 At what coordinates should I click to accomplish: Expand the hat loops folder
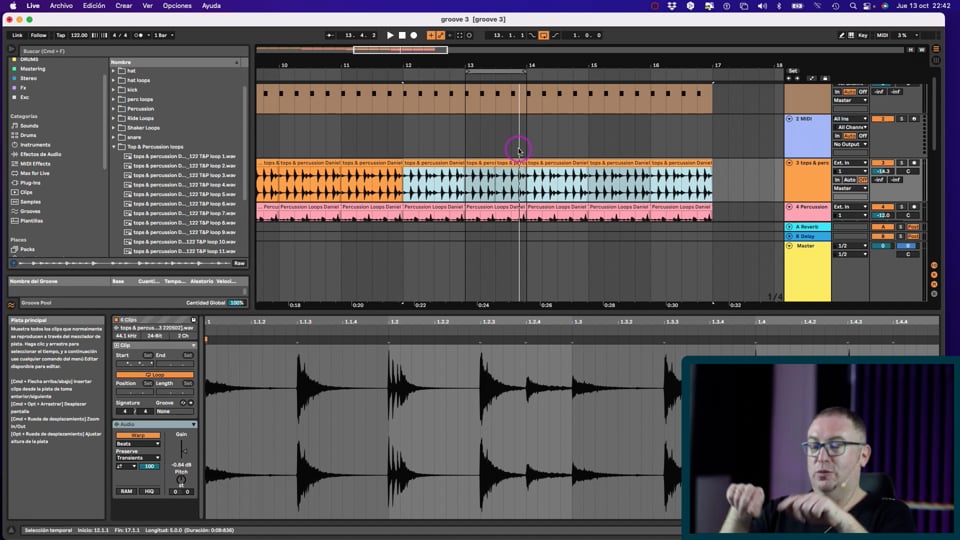pyautogui.click(x=114, y=80)
